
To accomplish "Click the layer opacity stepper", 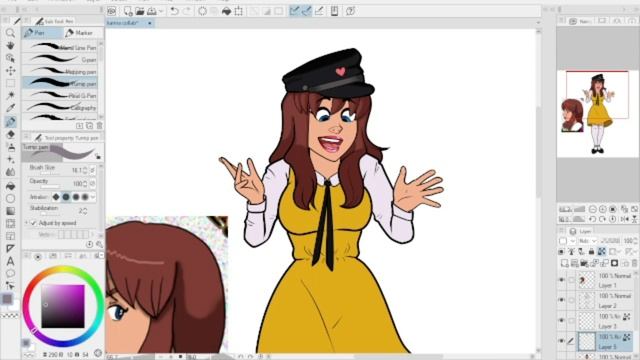I will coord(636,241).
